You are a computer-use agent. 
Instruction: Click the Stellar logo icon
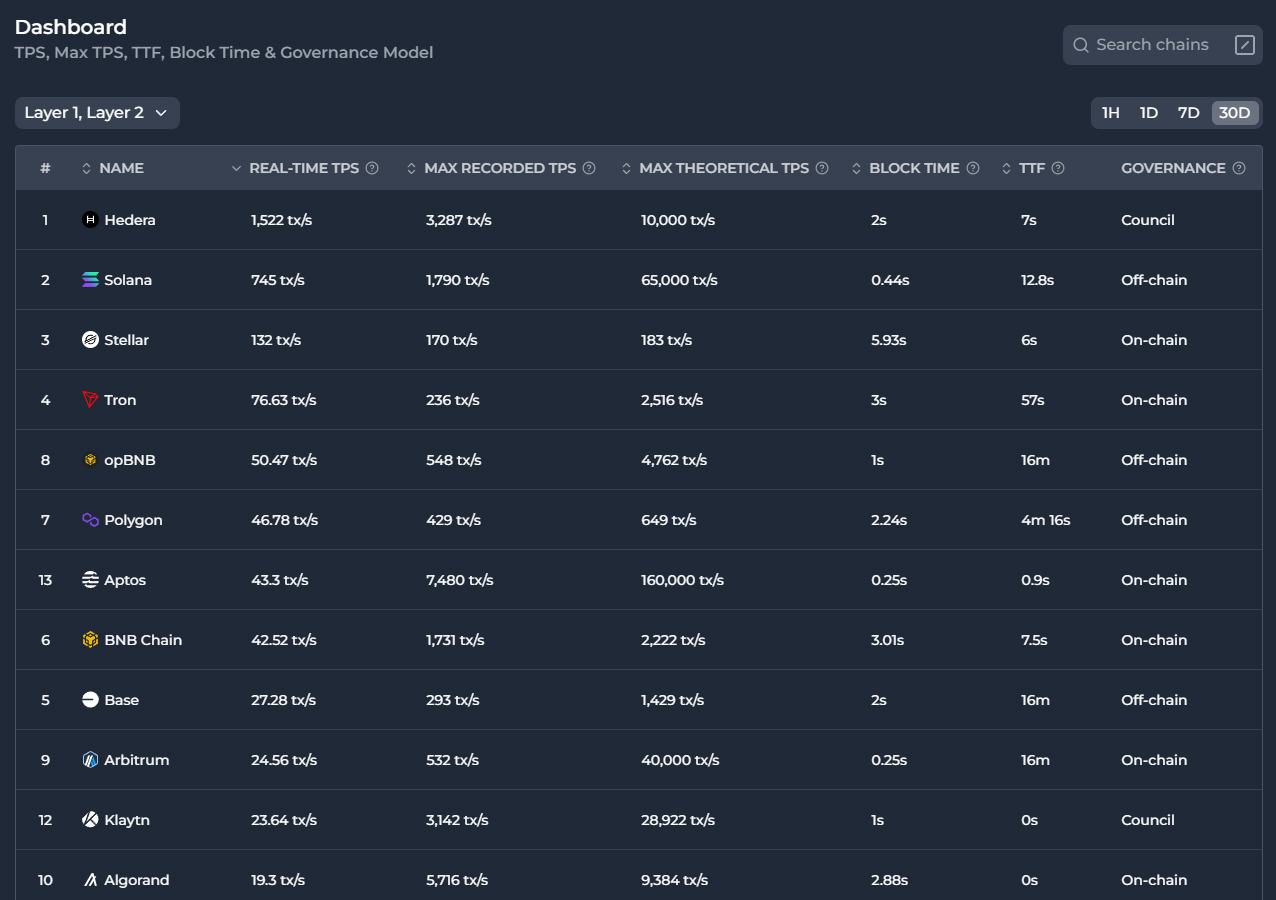[x=90, y=340]
